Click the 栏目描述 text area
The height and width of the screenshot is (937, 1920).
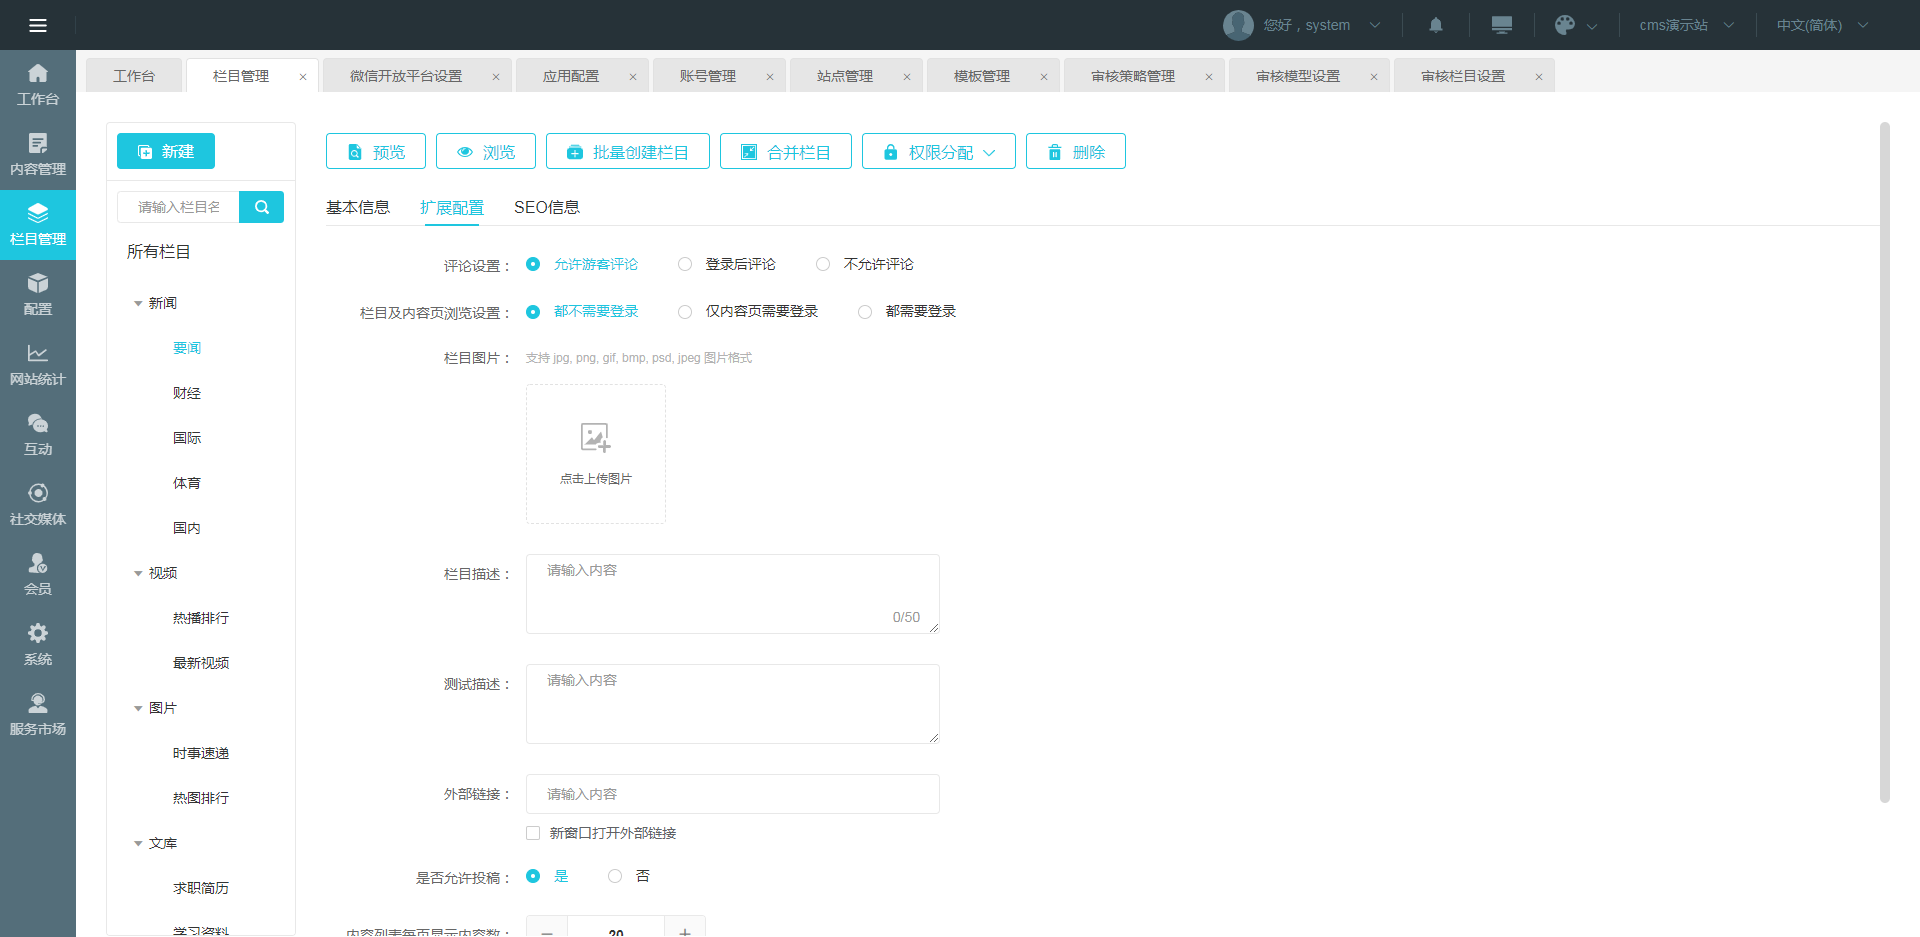[732, 593]
